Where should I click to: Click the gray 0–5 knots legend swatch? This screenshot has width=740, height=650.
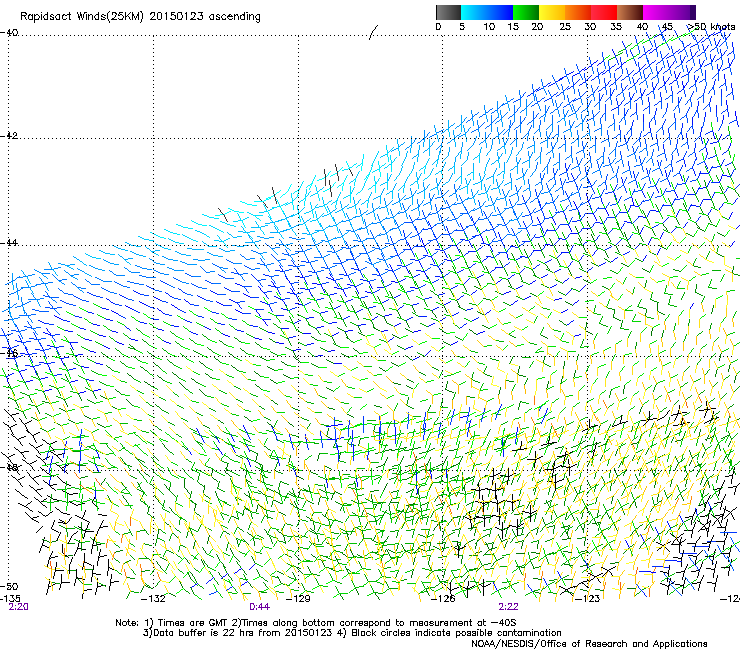(x=448, y=12)
